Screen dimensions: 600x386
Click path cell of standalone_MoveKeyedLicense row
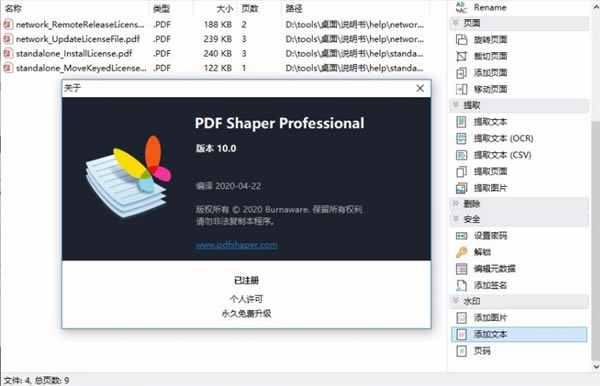354,68
